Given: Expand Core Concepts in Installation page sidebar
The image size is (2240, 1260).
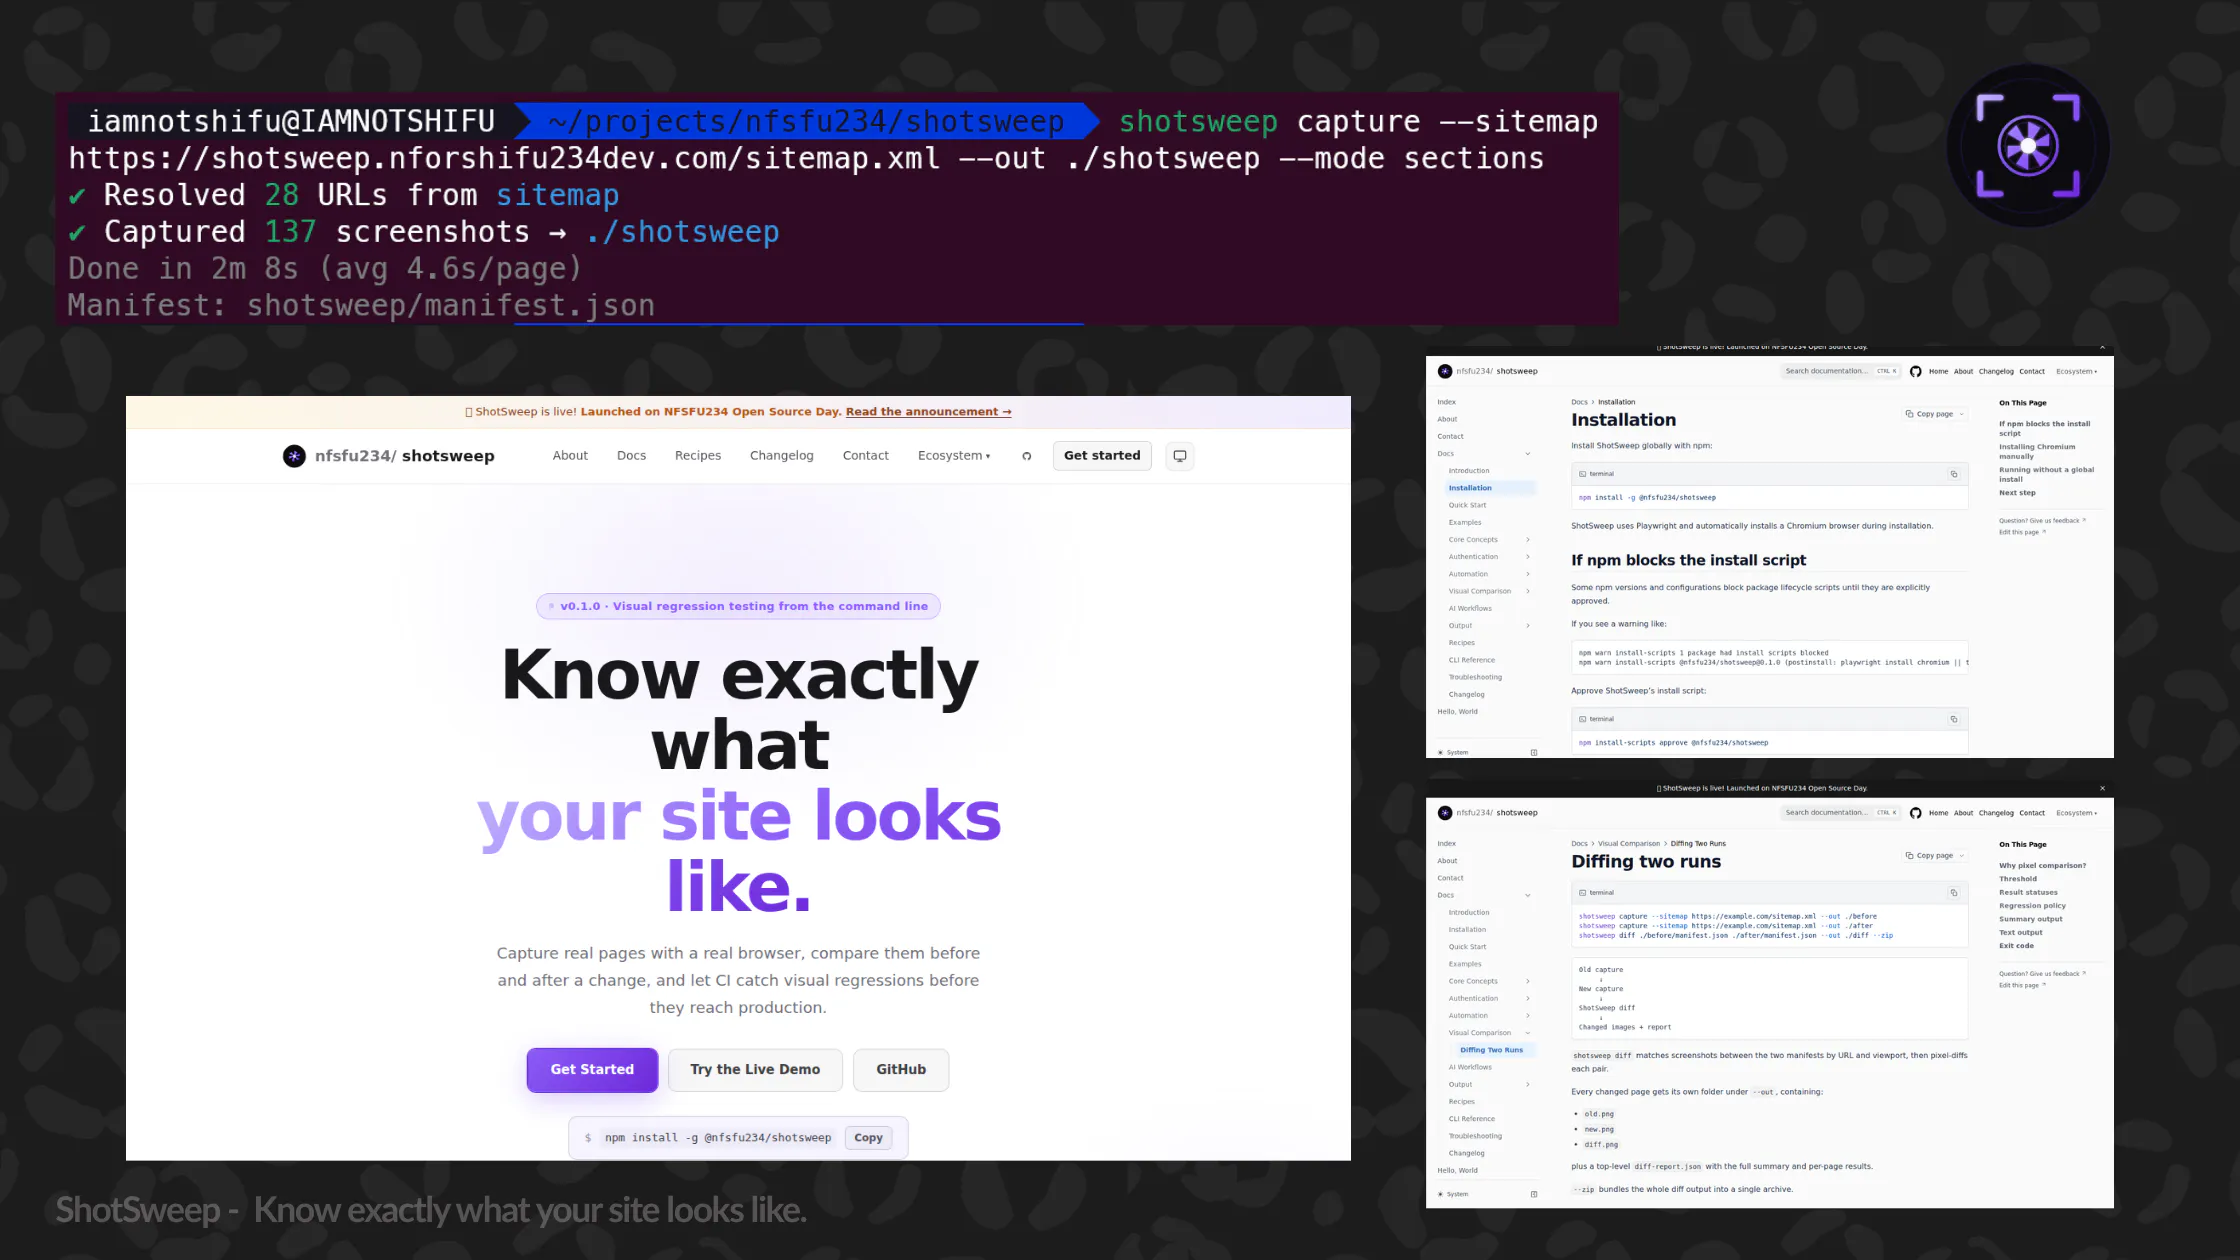Looking at the screenshot, I should click(x=1527, y=540).
